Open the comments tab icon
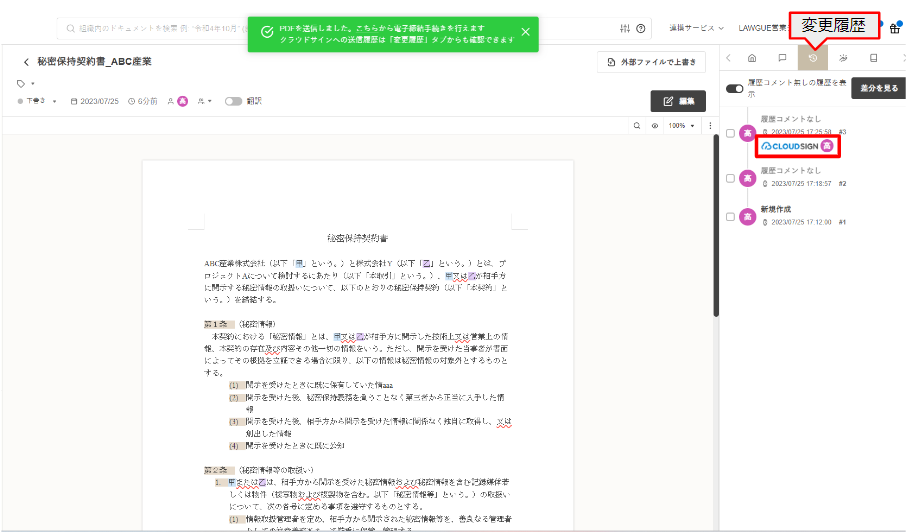The width and height of the screenshot is (910, 532). 782,59
